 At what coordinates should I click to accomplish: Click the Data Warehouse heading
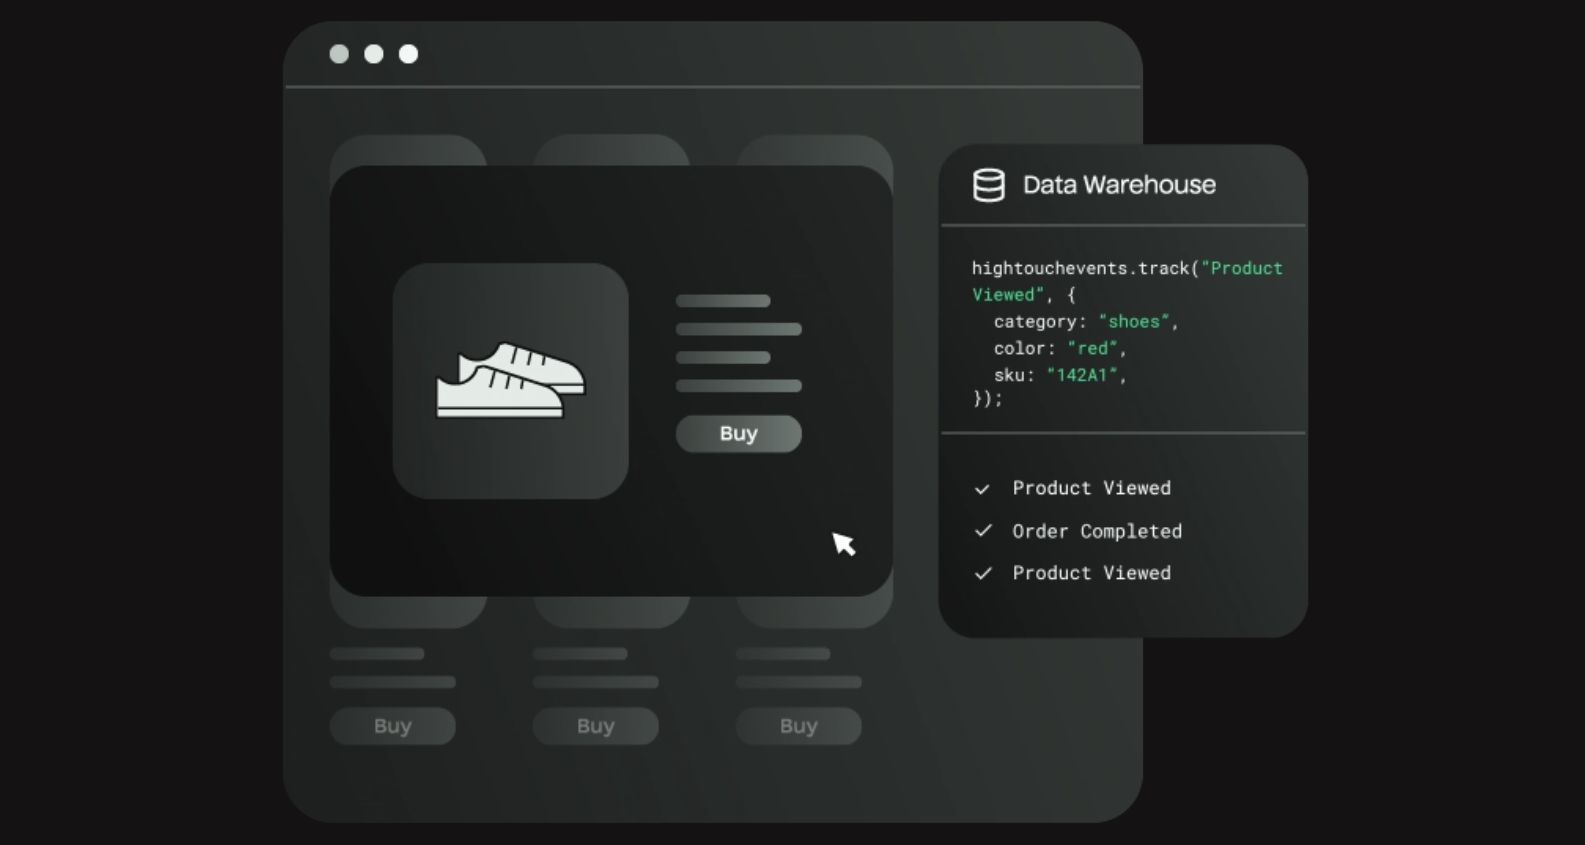tap(1119, 185)
